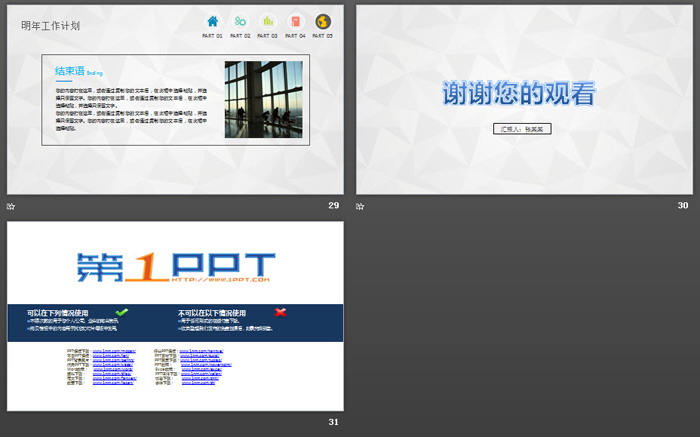Click the 明年工作计划 heading on slide 29
Viewport: 700px width, 437px height.
pyautogui.click(x=51, y=25)
